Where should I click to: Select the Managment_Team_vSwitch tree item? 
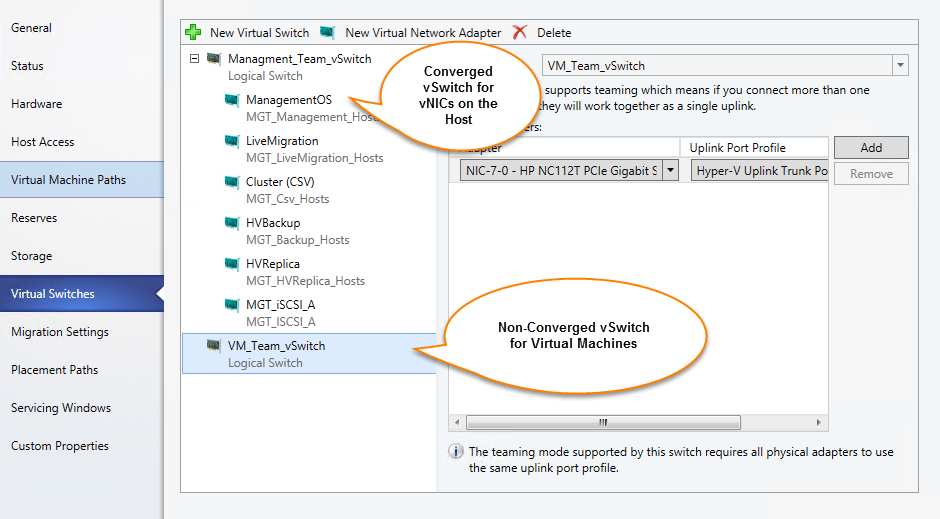click(x=300, y=59)
